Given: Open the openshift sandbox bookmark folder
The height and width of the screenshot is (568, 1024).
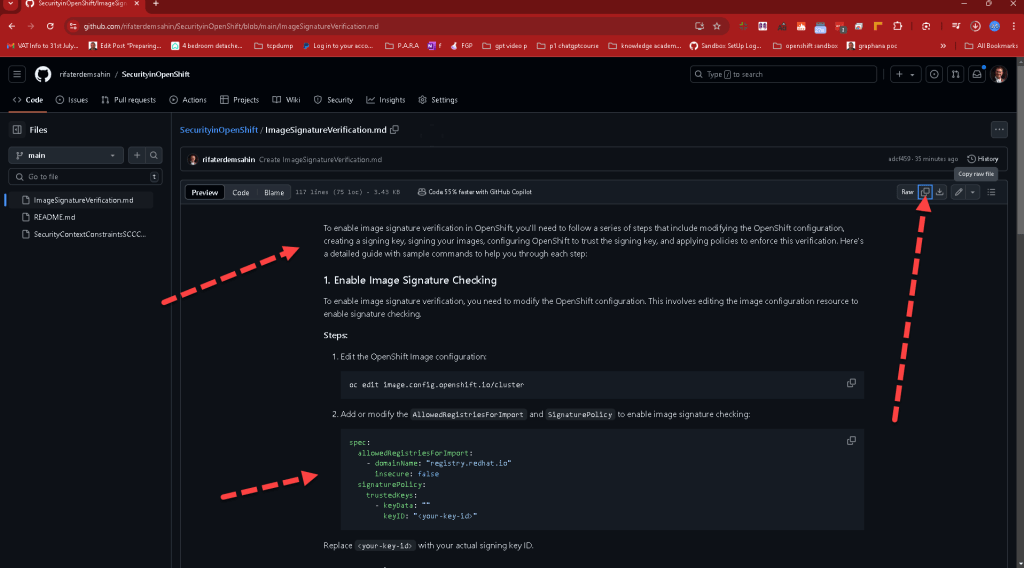Looking at the screenshot, I should 805,46.
